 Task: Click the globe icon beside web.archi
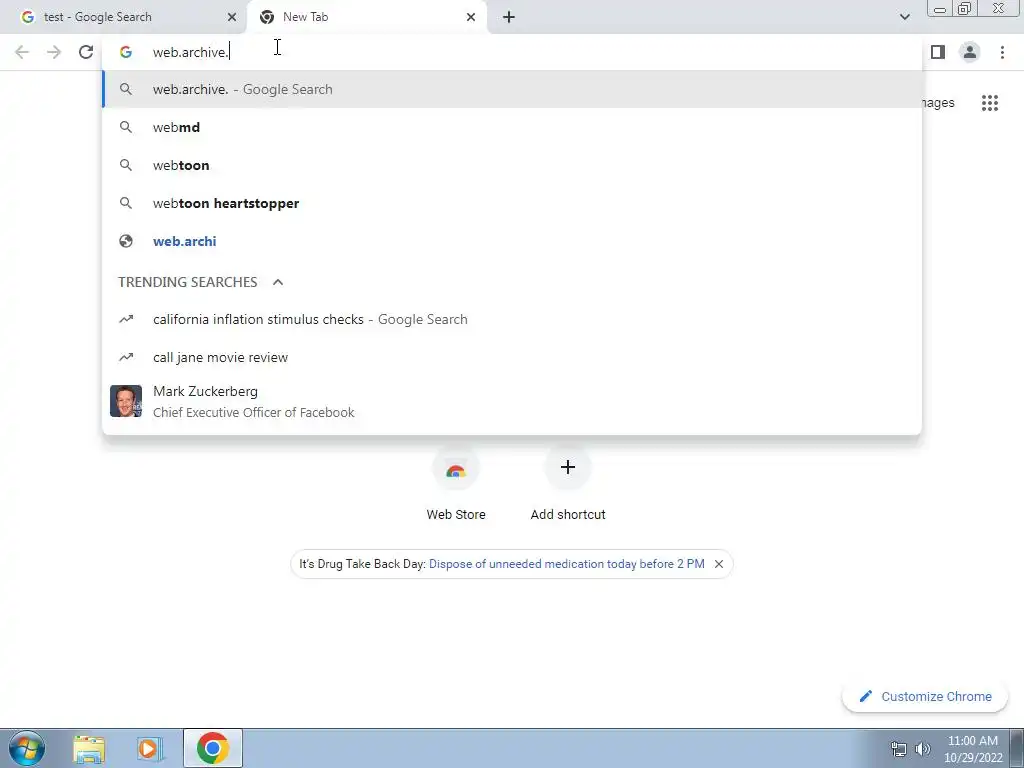tap(126, 241)
